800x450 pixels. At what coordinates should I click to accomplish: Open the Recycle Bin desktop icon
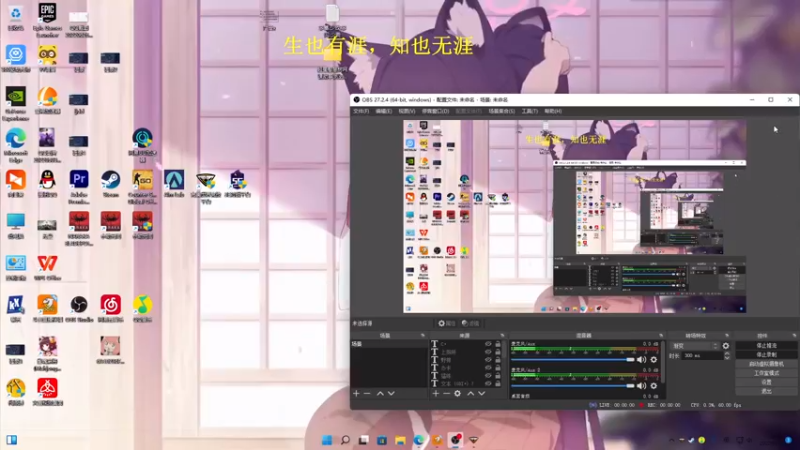[x=16, y=17]
